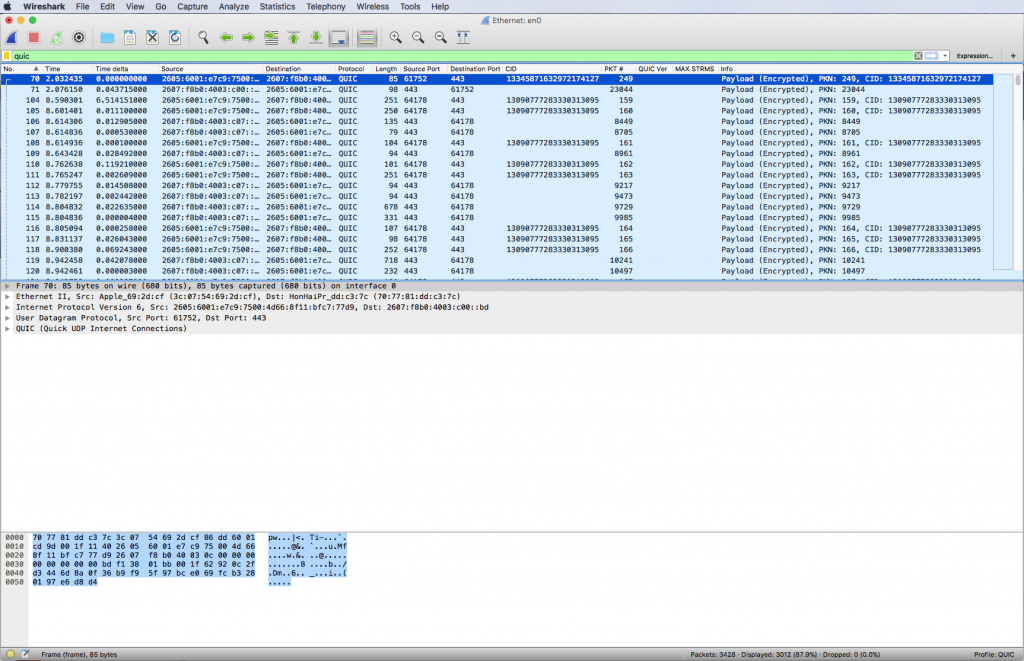Open the Statistics menu
The width and height of the screenshot is (1024, 661).
click(277, 7)
